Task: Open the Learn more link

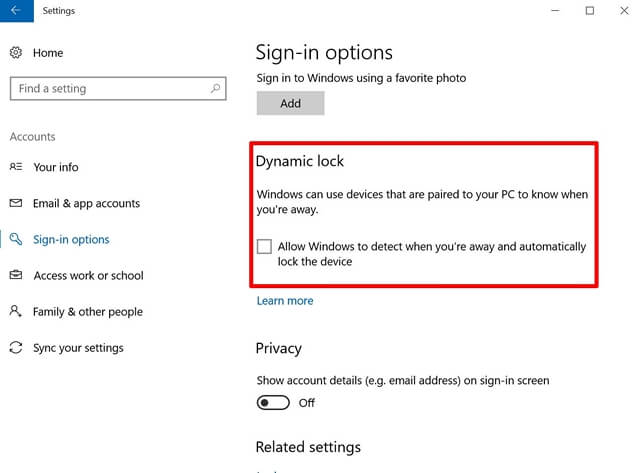Action: click(x=285, y=300)
